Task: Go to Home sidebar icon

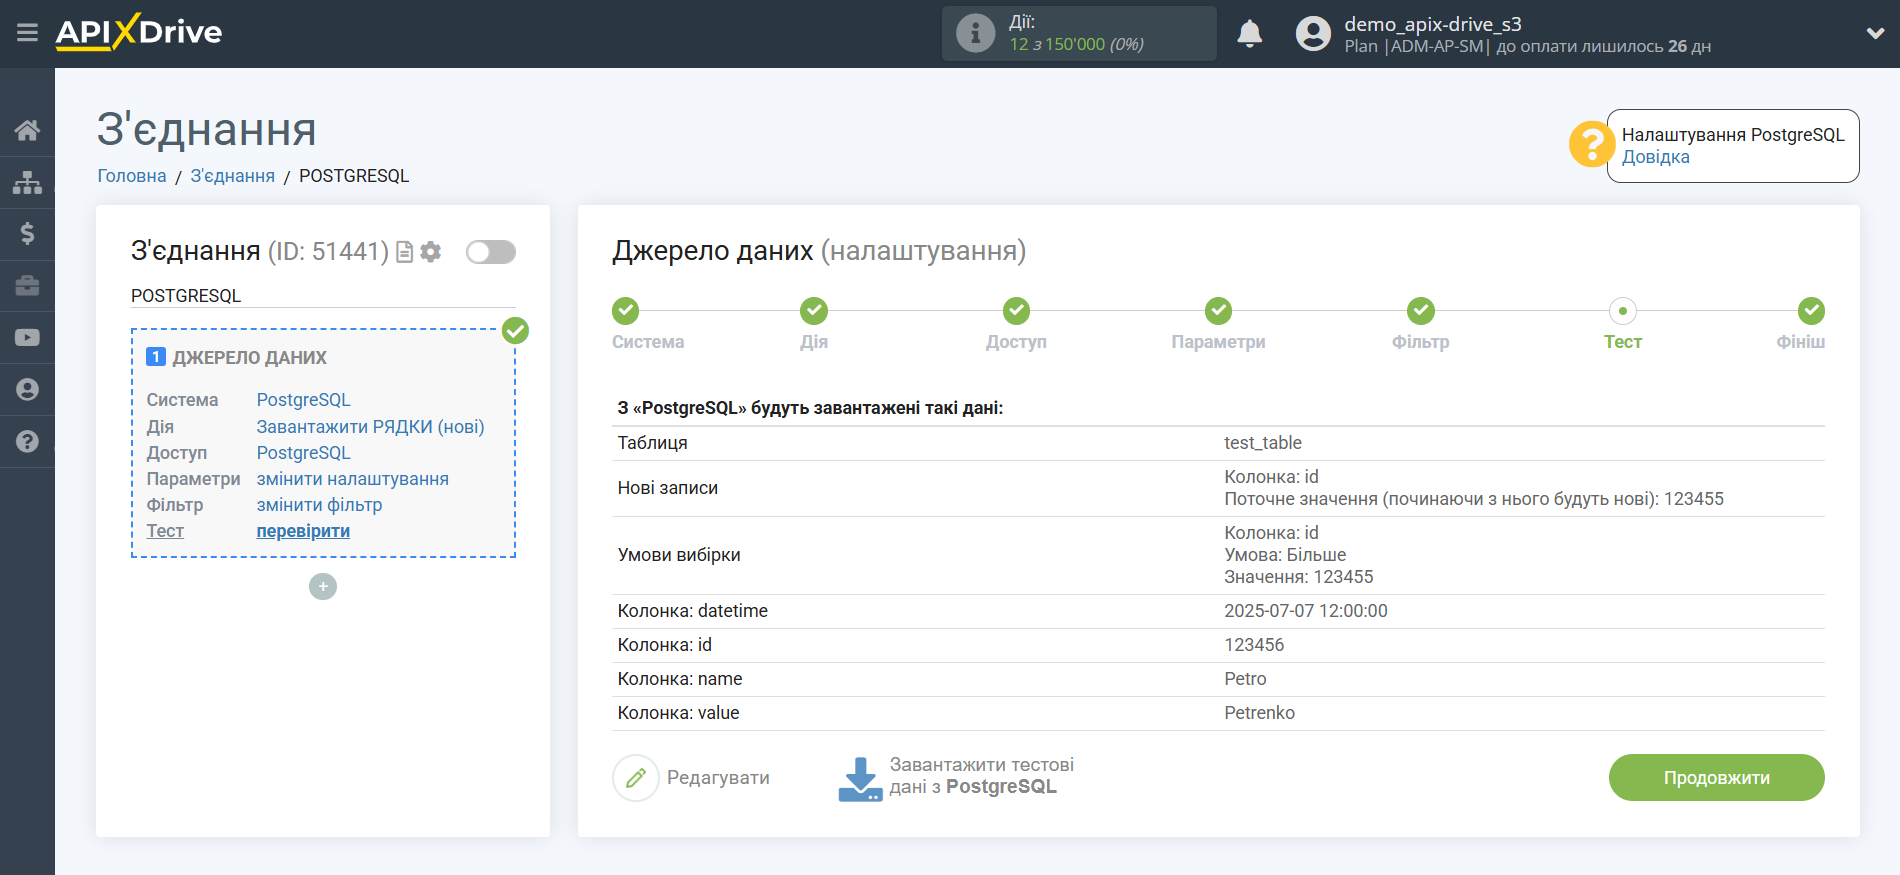Action: pyautogui.click(x=27, y=130)
